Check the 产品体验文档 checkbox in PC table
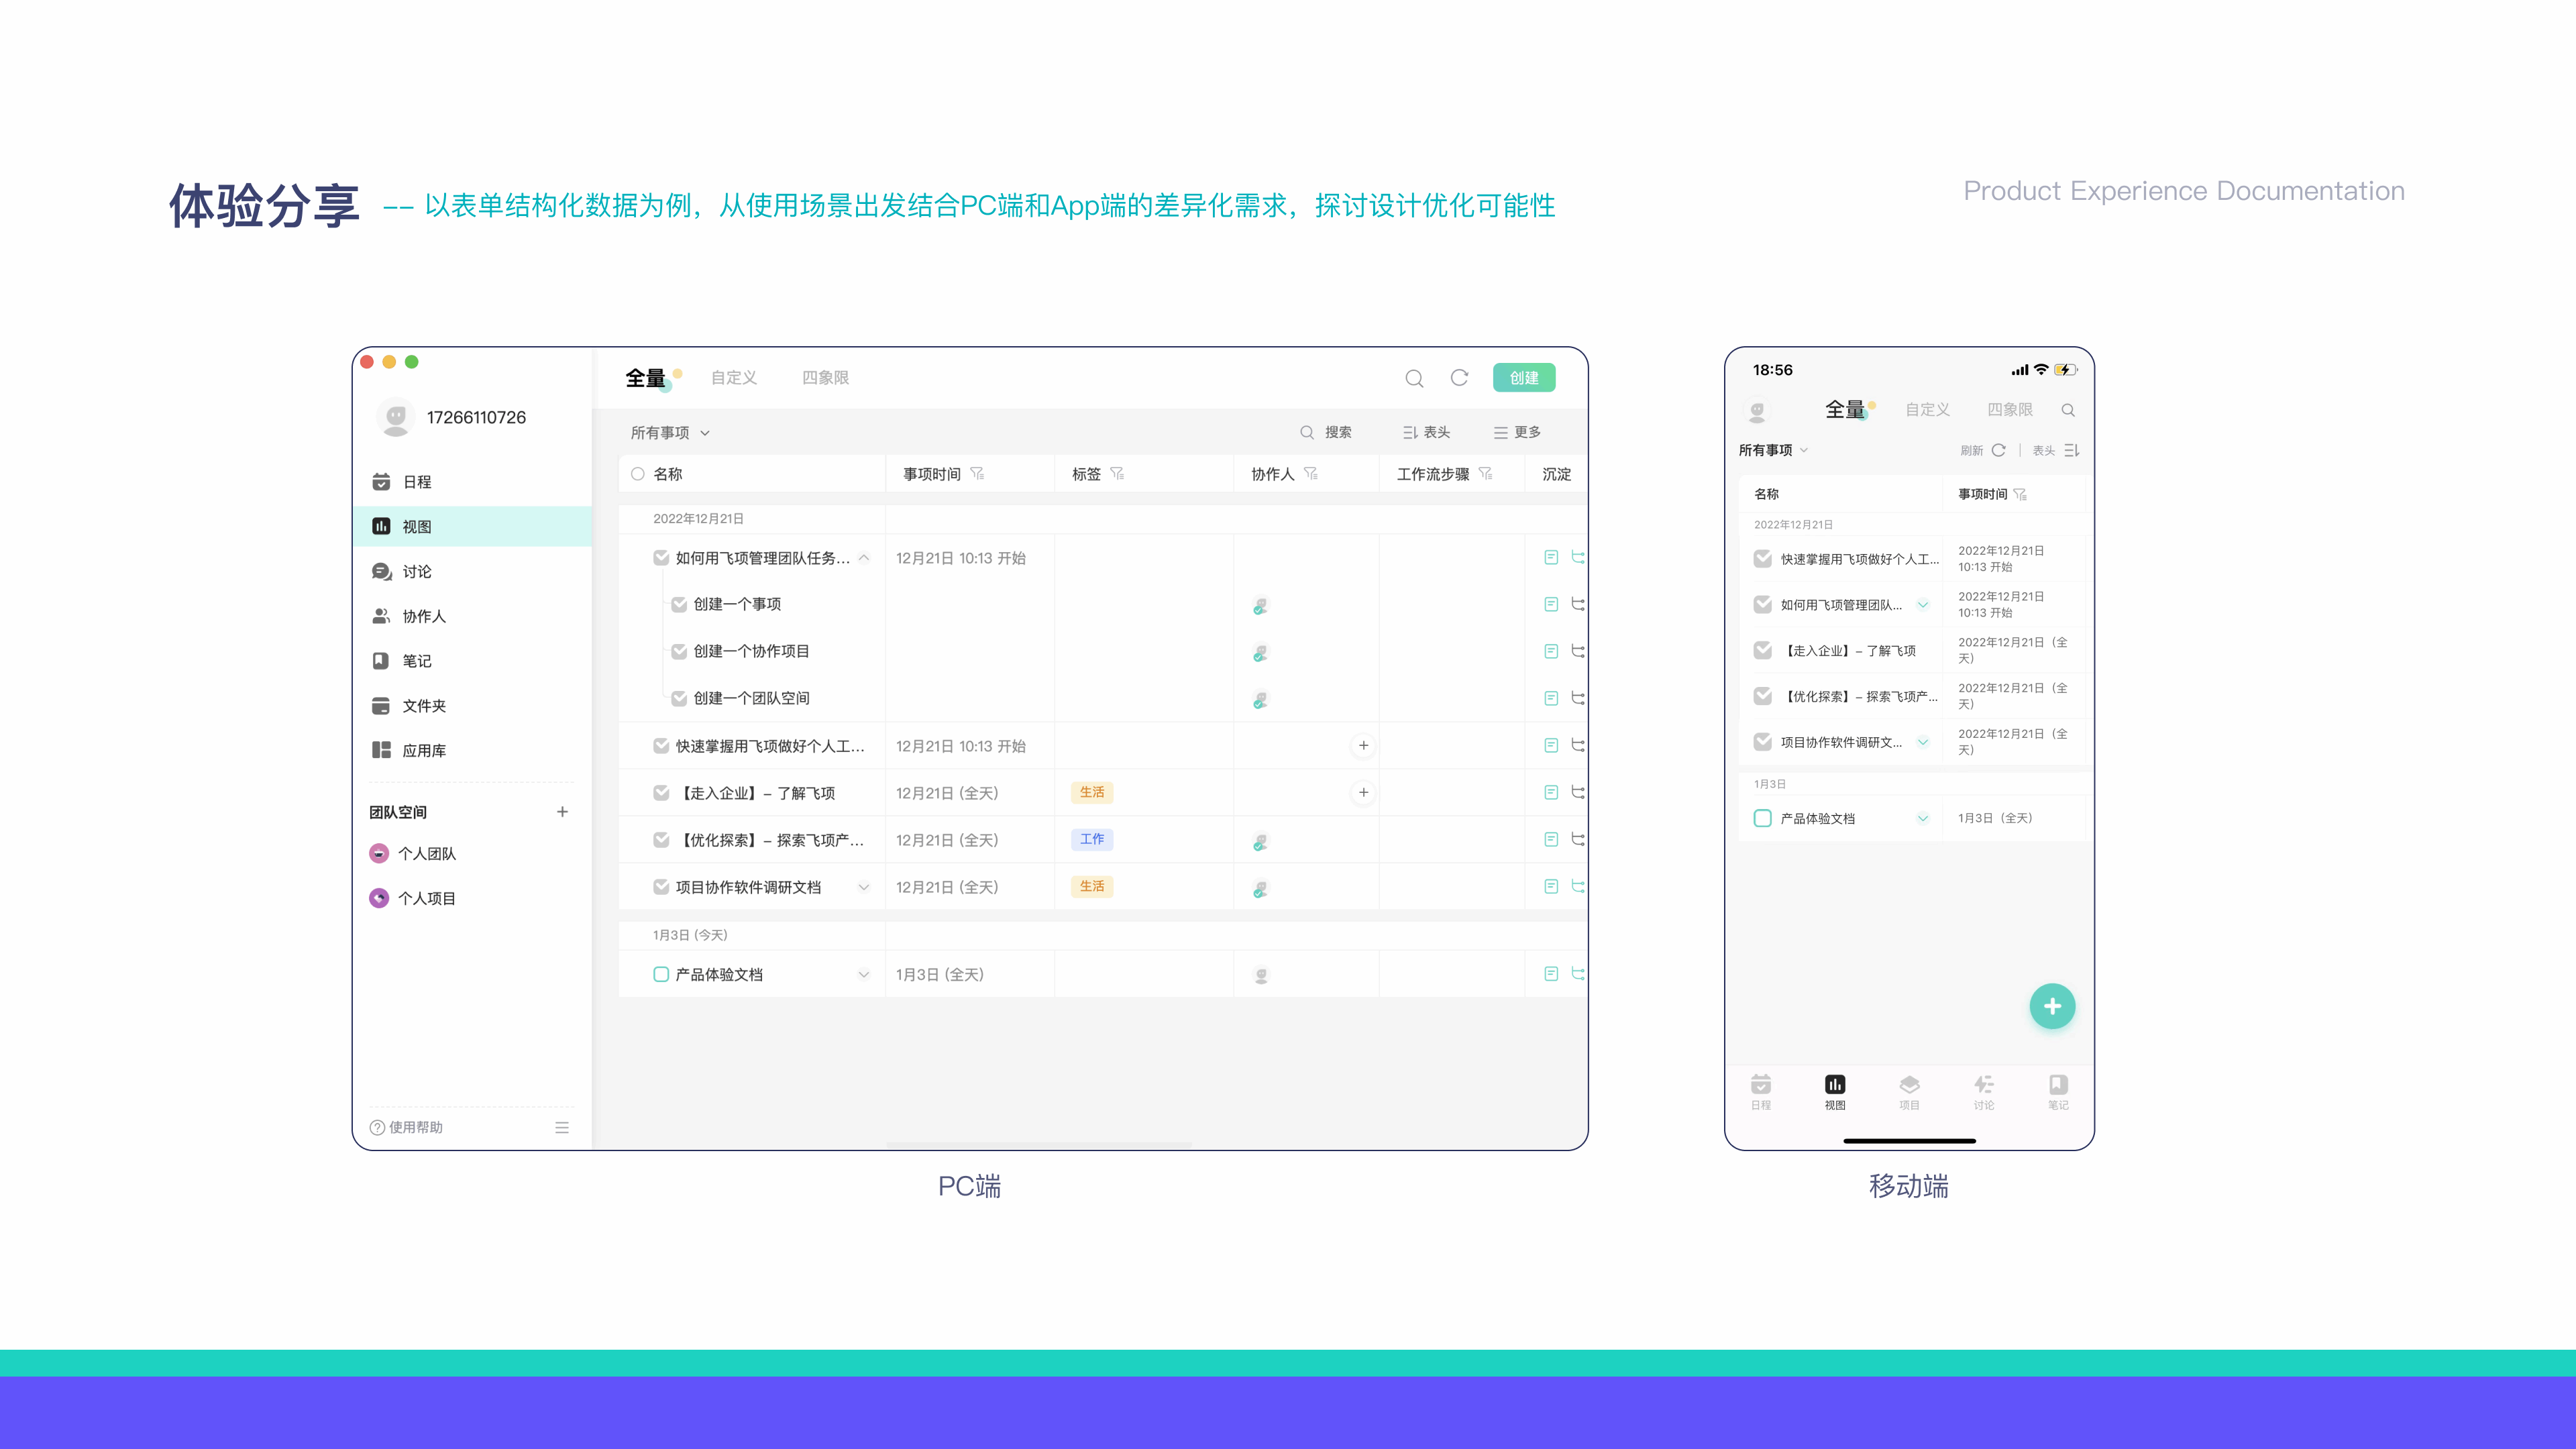This screenshot has height=1449, width=2576. tap(661, 974)
